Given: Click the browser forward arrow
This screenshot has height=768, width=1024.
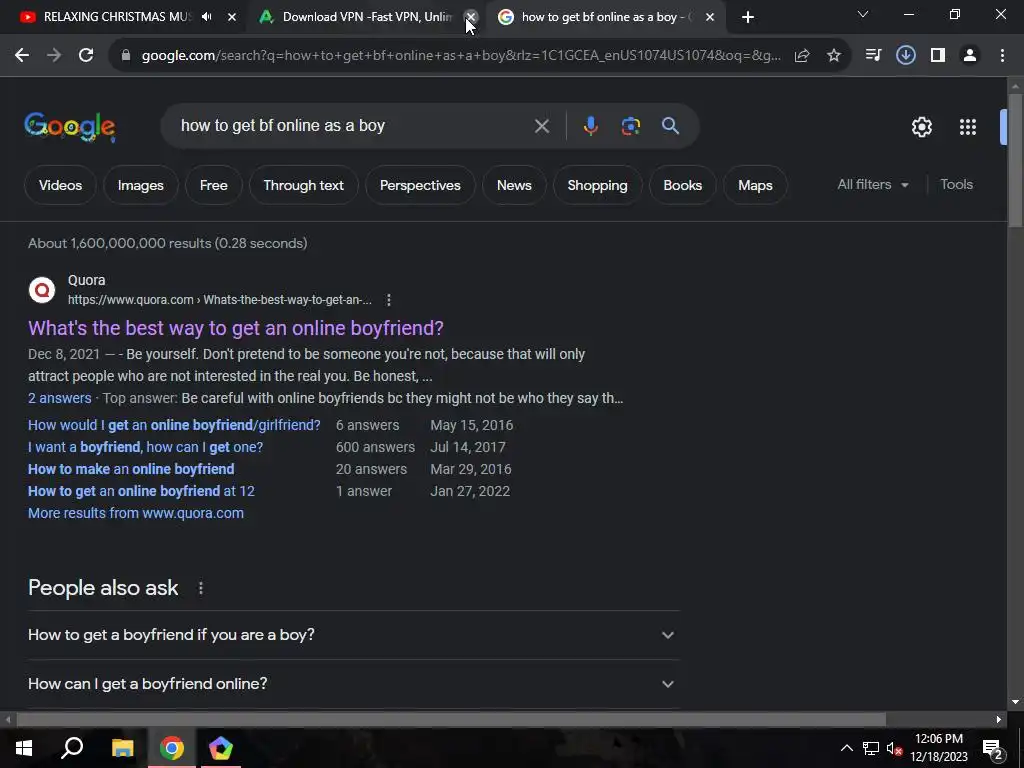Looking at the screenshot, I should (54, 56).
